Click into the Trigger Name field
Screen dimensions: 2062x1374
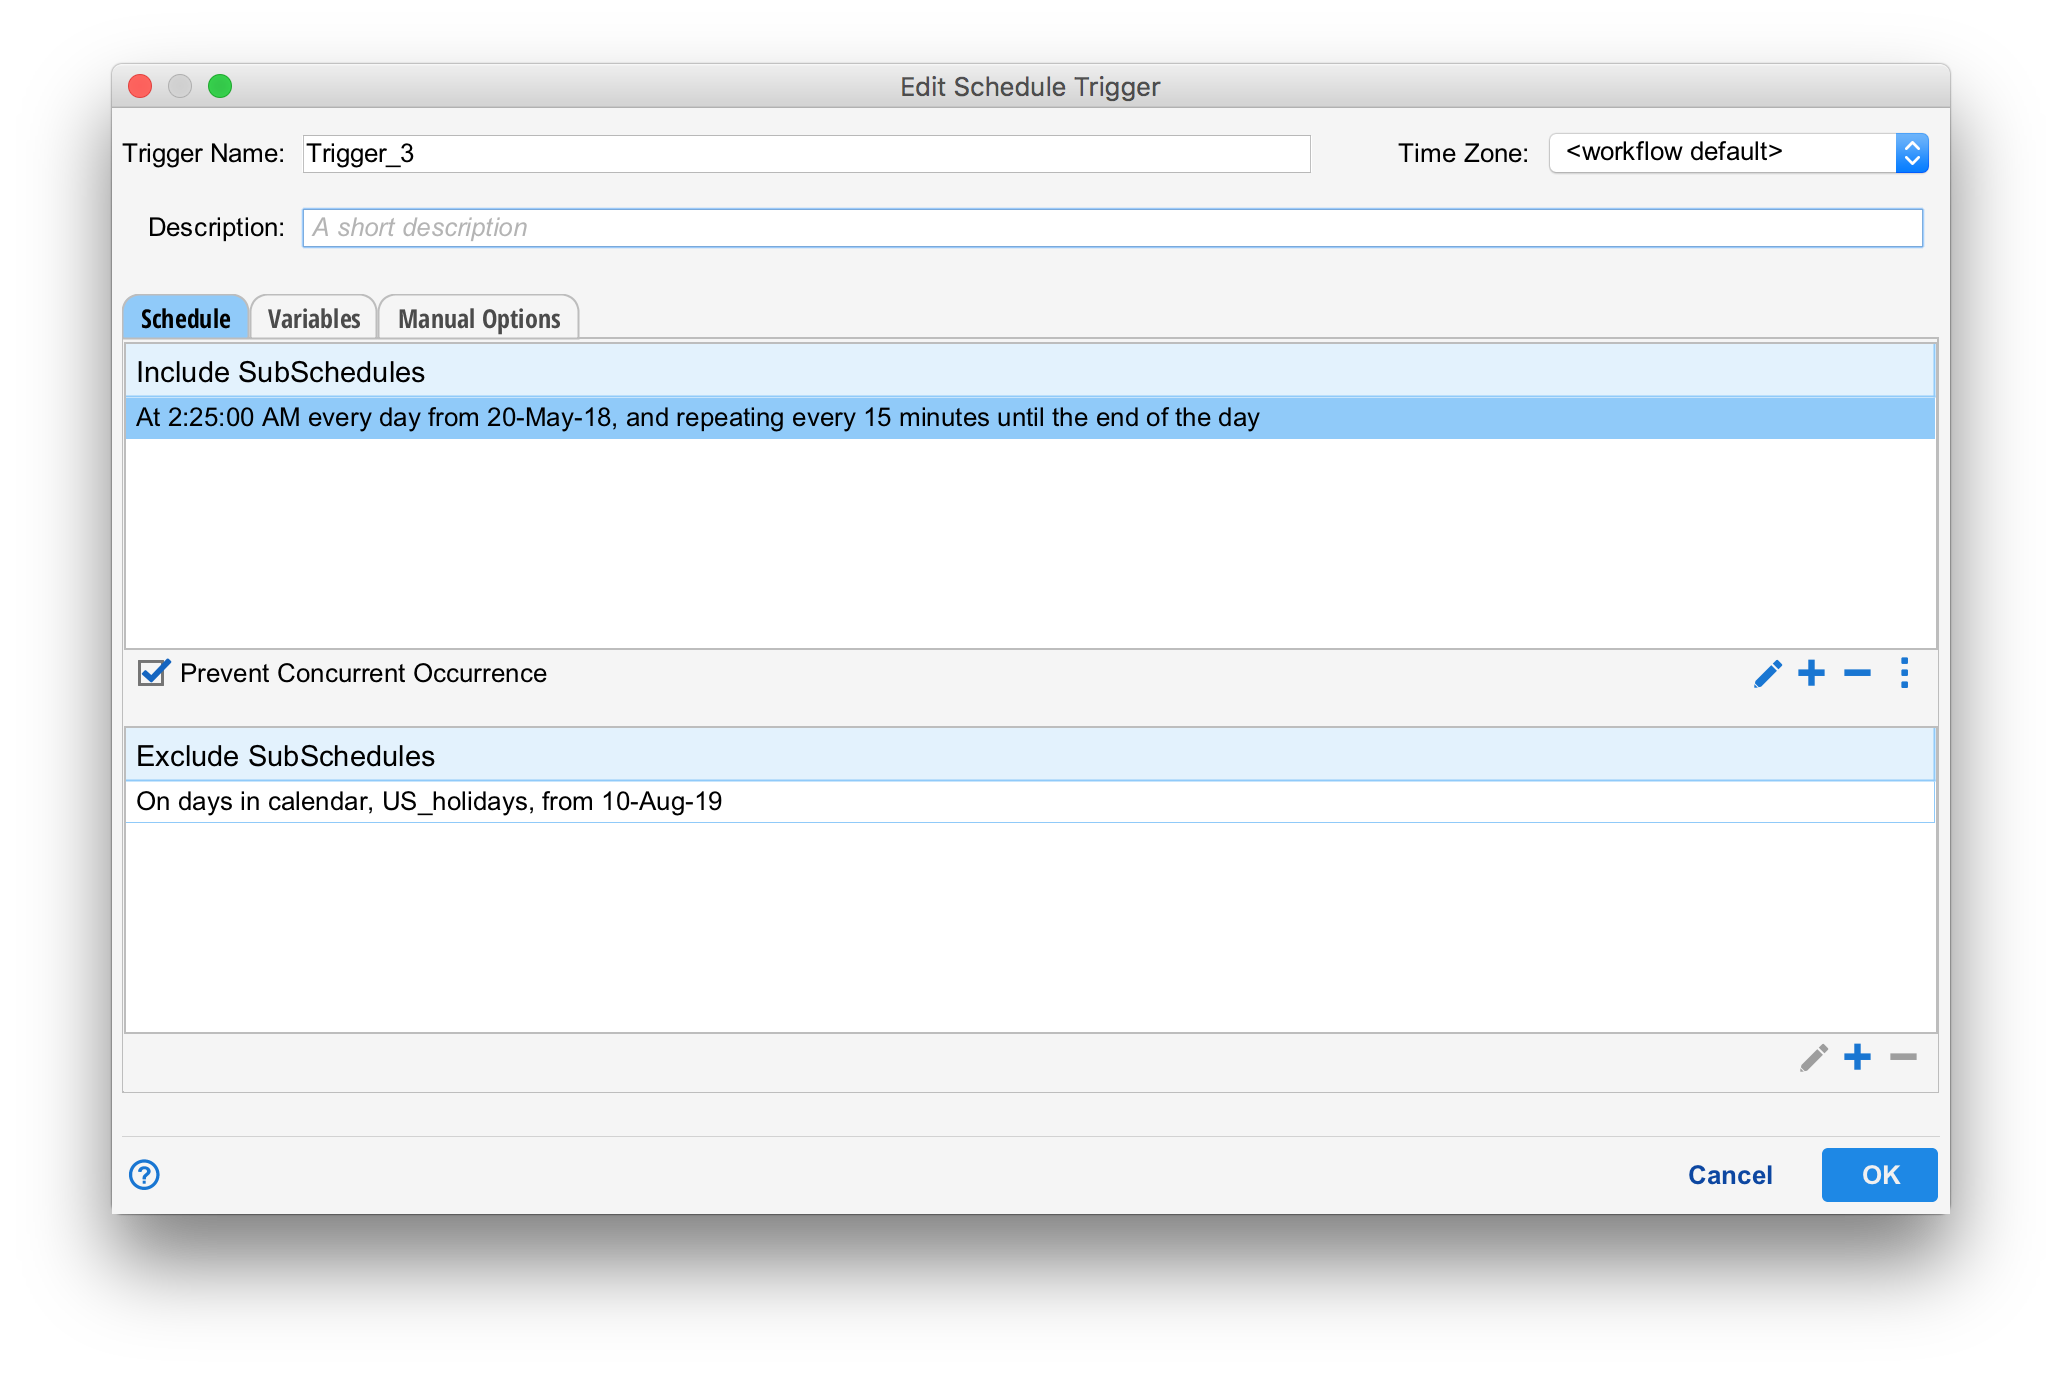point(806,154)
